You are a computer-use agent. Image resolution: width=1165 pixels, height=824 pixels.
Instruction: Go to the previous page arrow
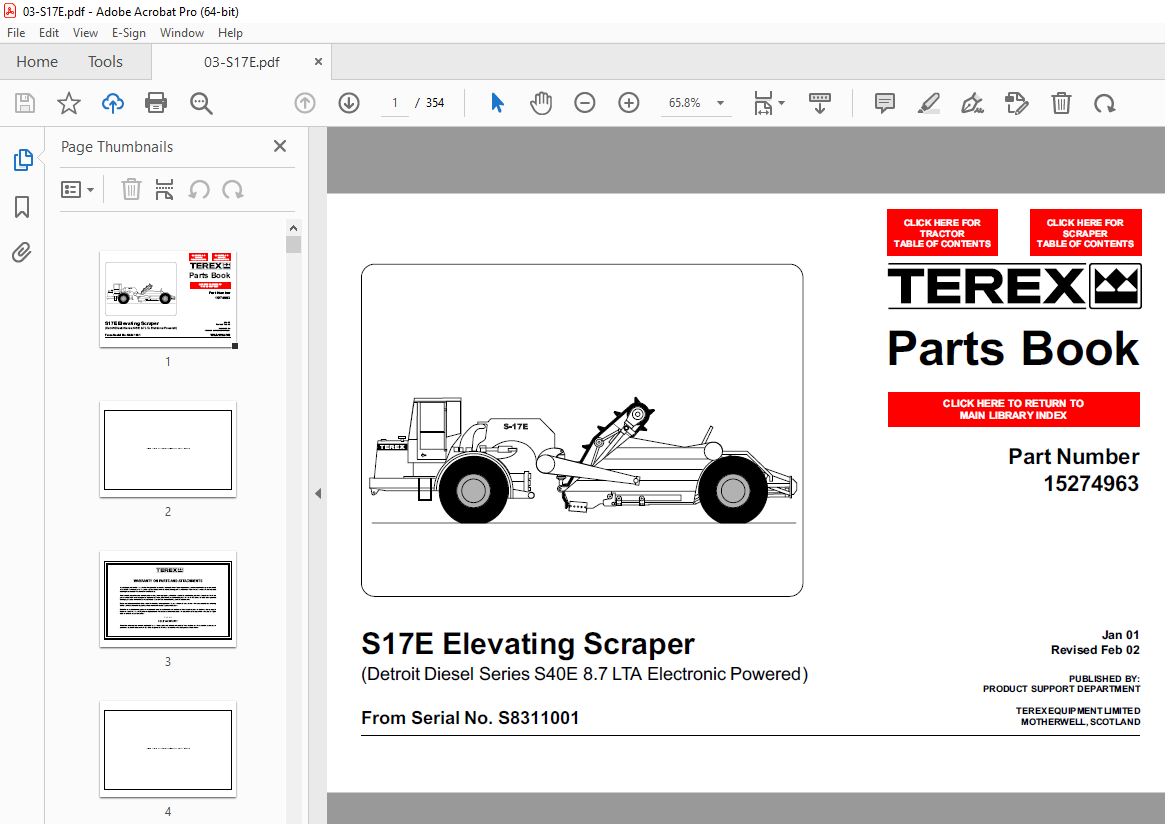point(305,103)
